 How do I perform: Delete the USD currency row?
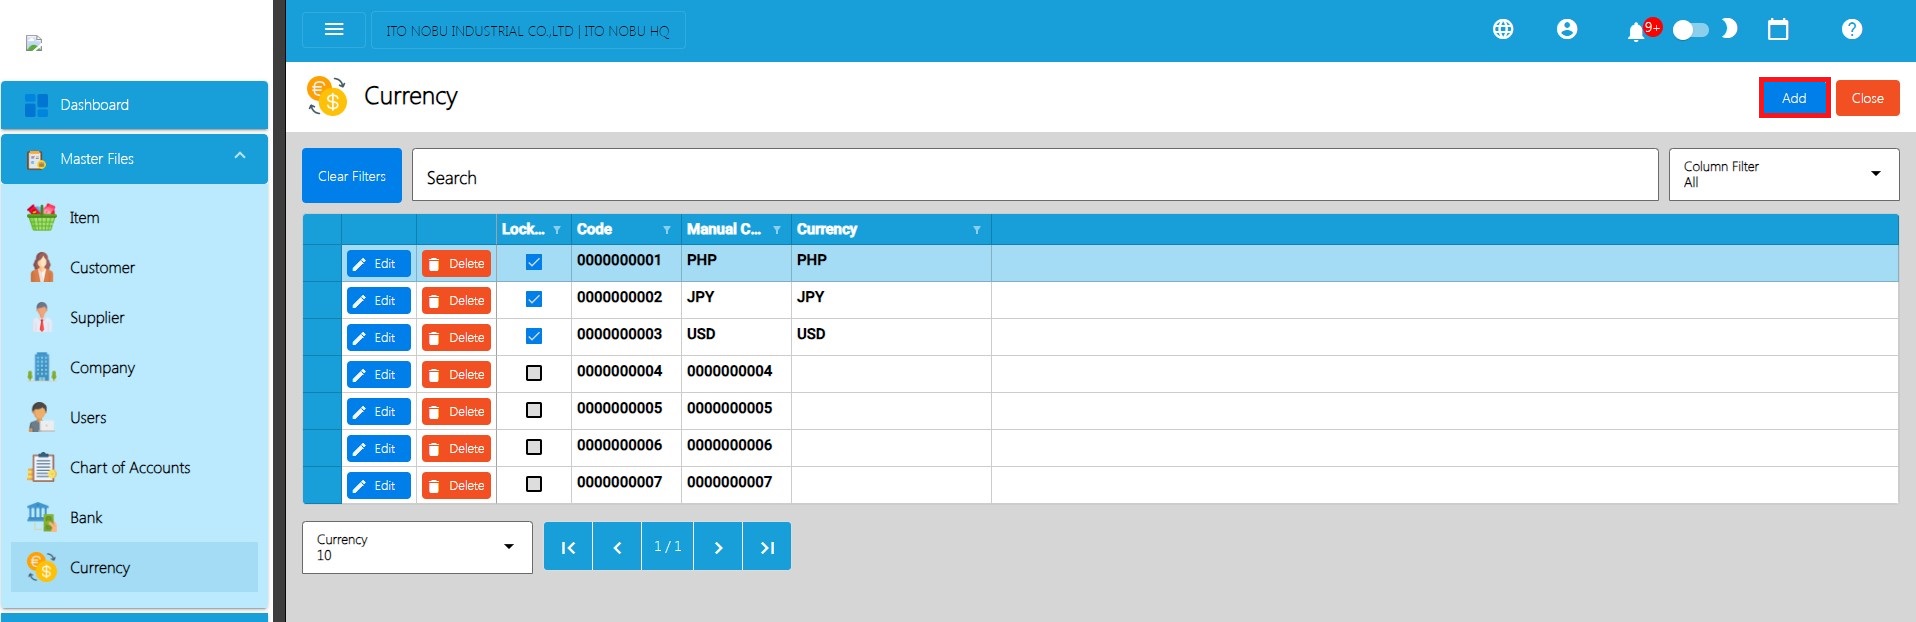pos(456,338)
